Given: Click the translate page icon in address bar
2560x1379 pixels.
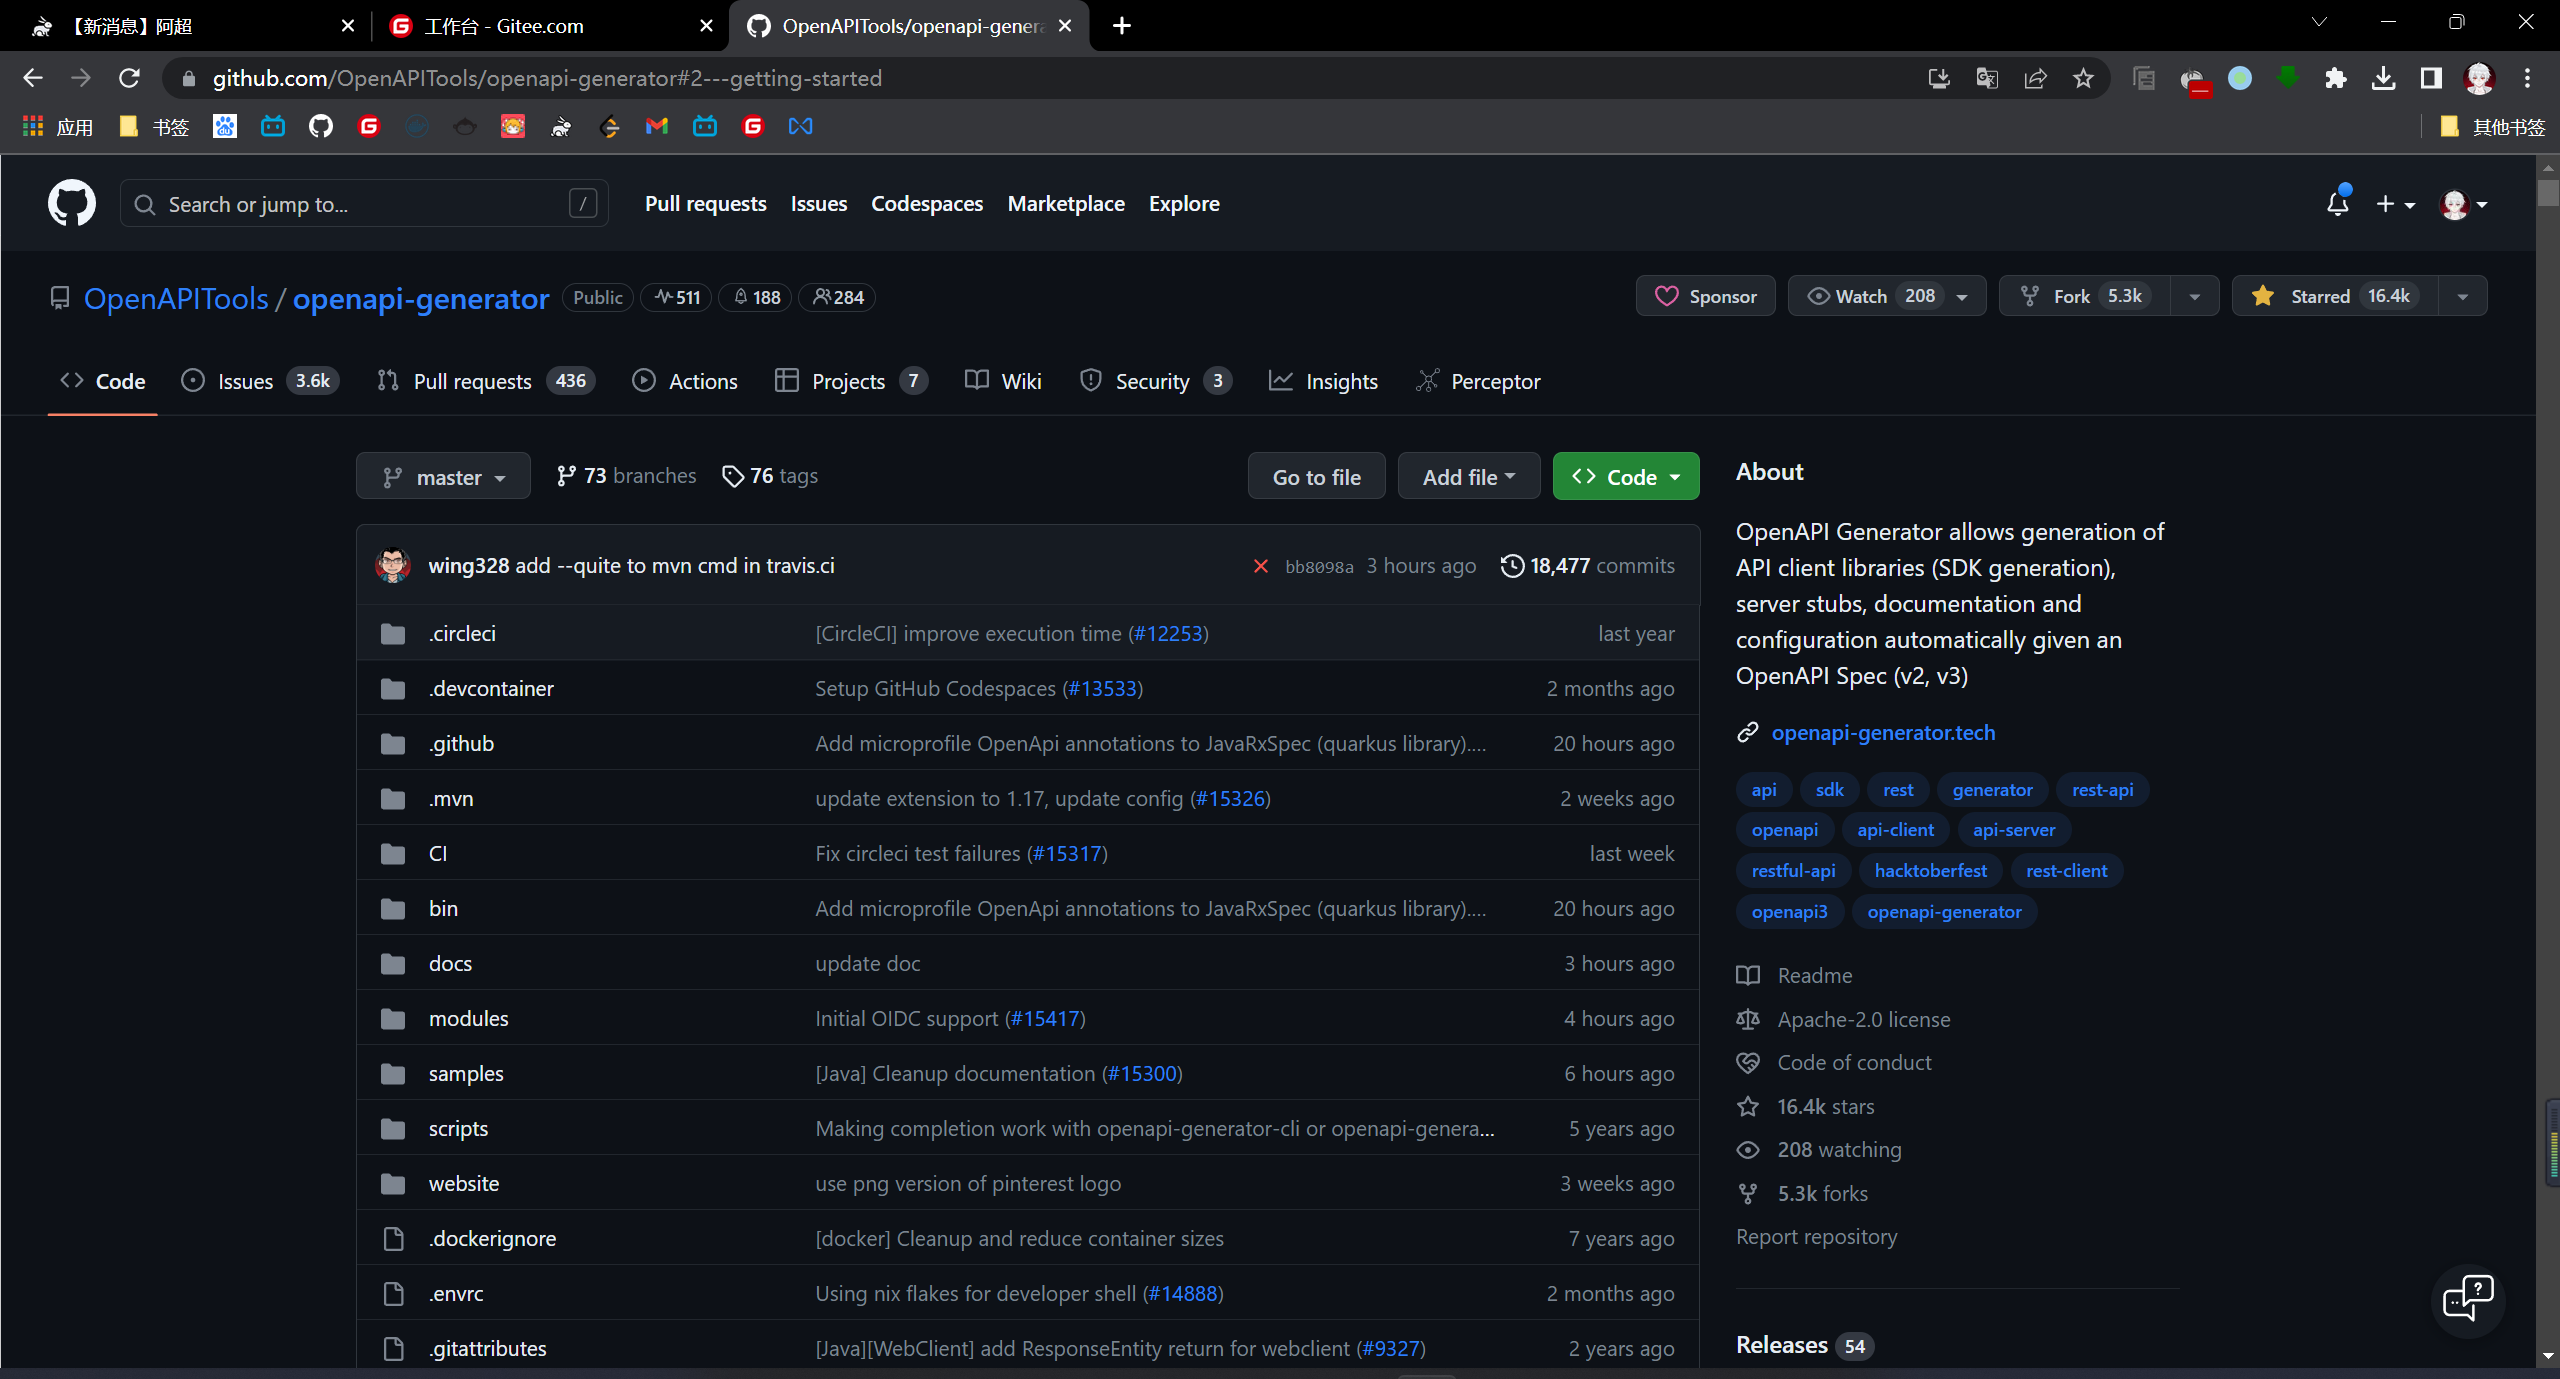Looking at the screenshot, I should click(1987, 78).
